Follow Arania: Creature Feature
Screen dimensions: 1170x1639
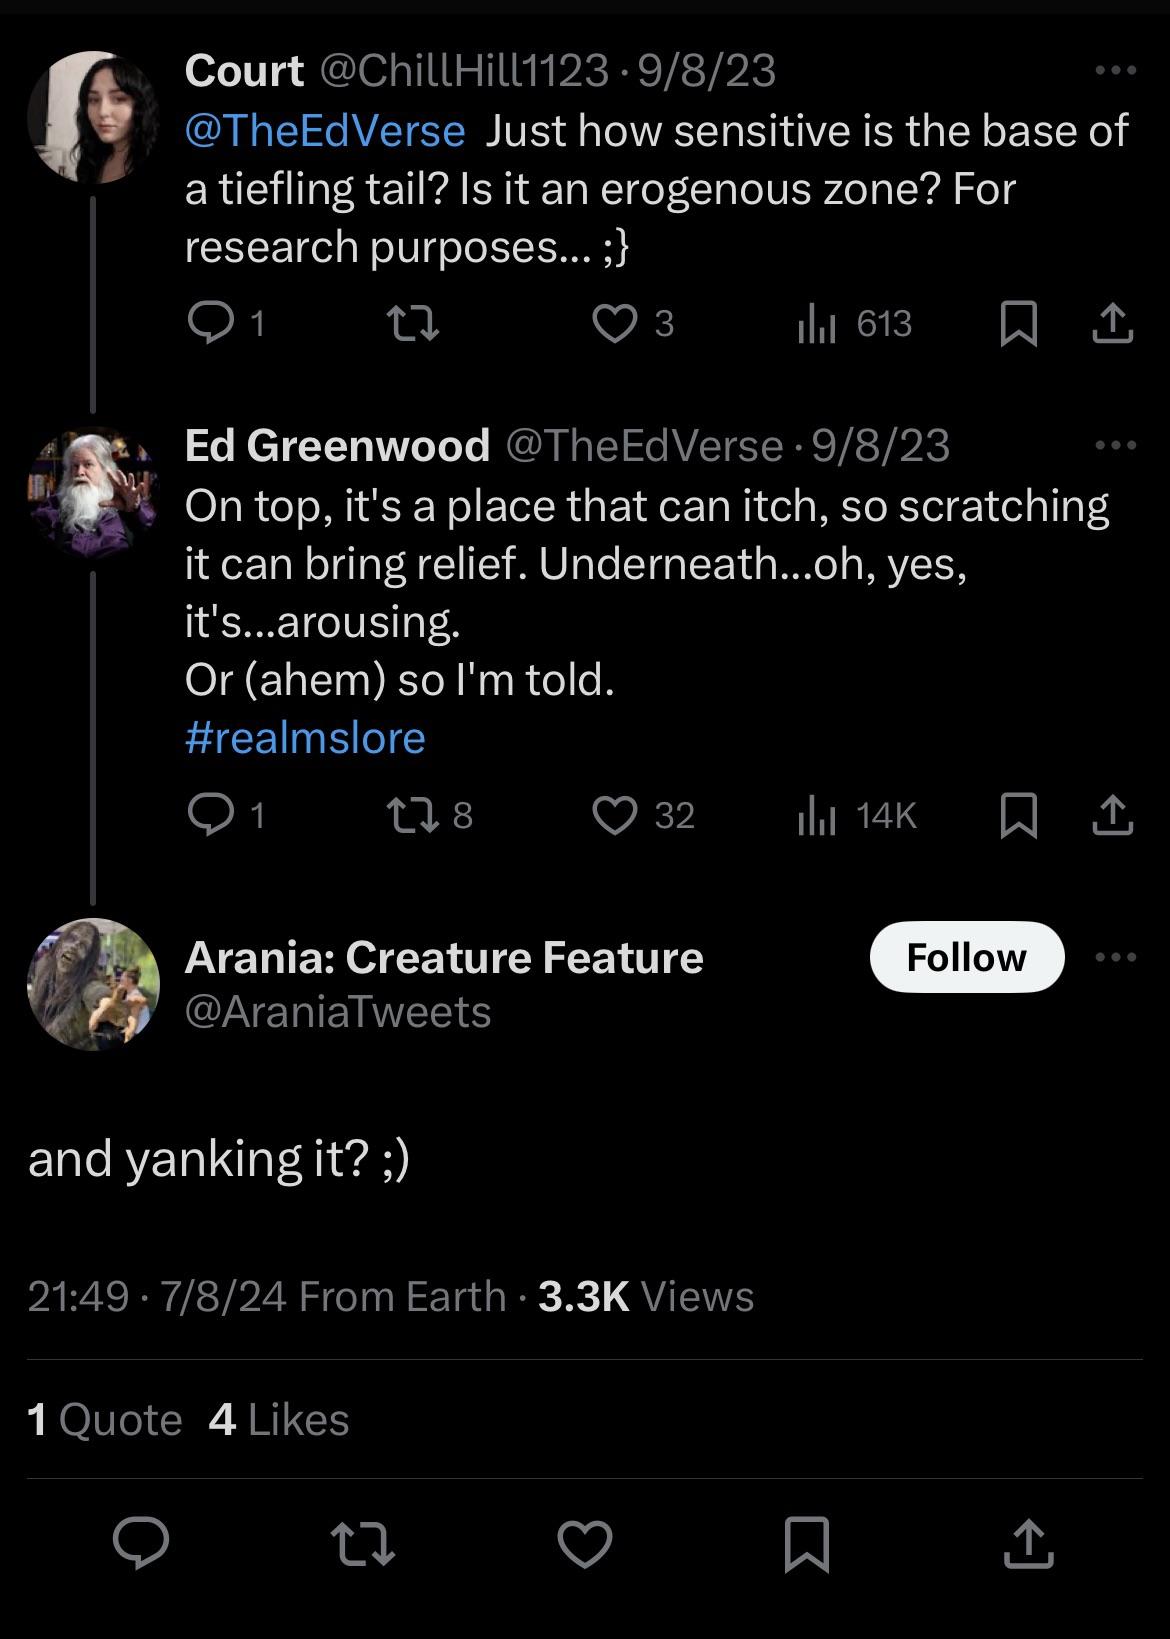(966, 957)
